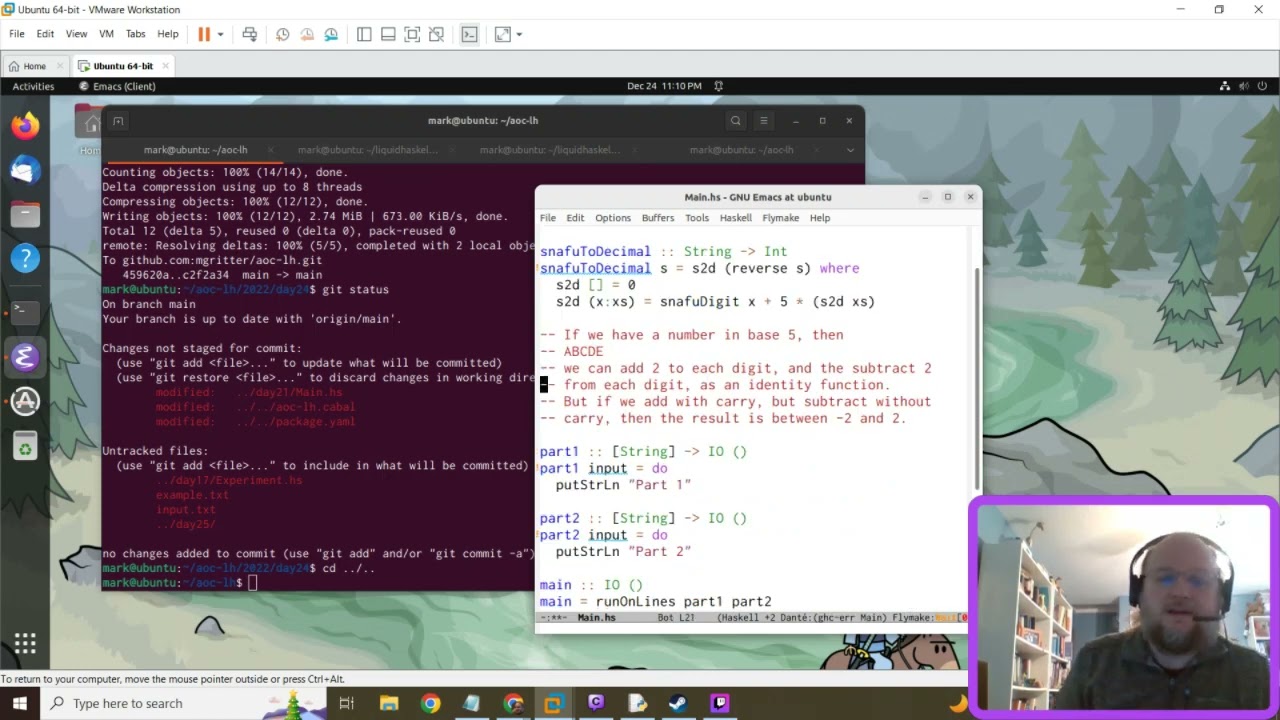
Task: Click the terminal command prompt cursor
Action: pyautogui.click(x=253, y=582)
